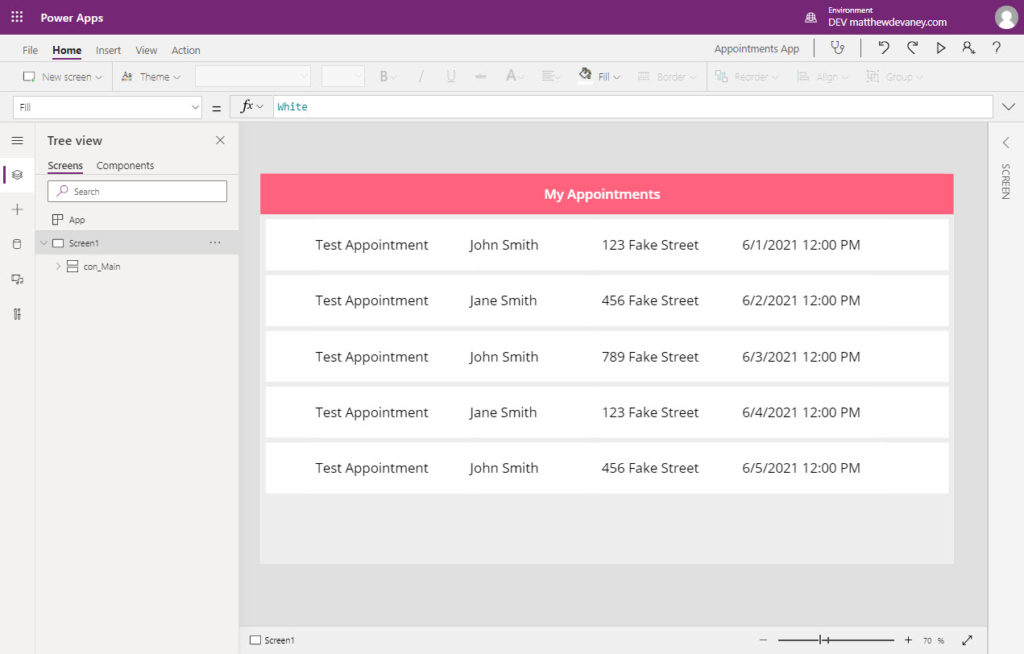
Task: Open the Share user icon
Action: 968,48
